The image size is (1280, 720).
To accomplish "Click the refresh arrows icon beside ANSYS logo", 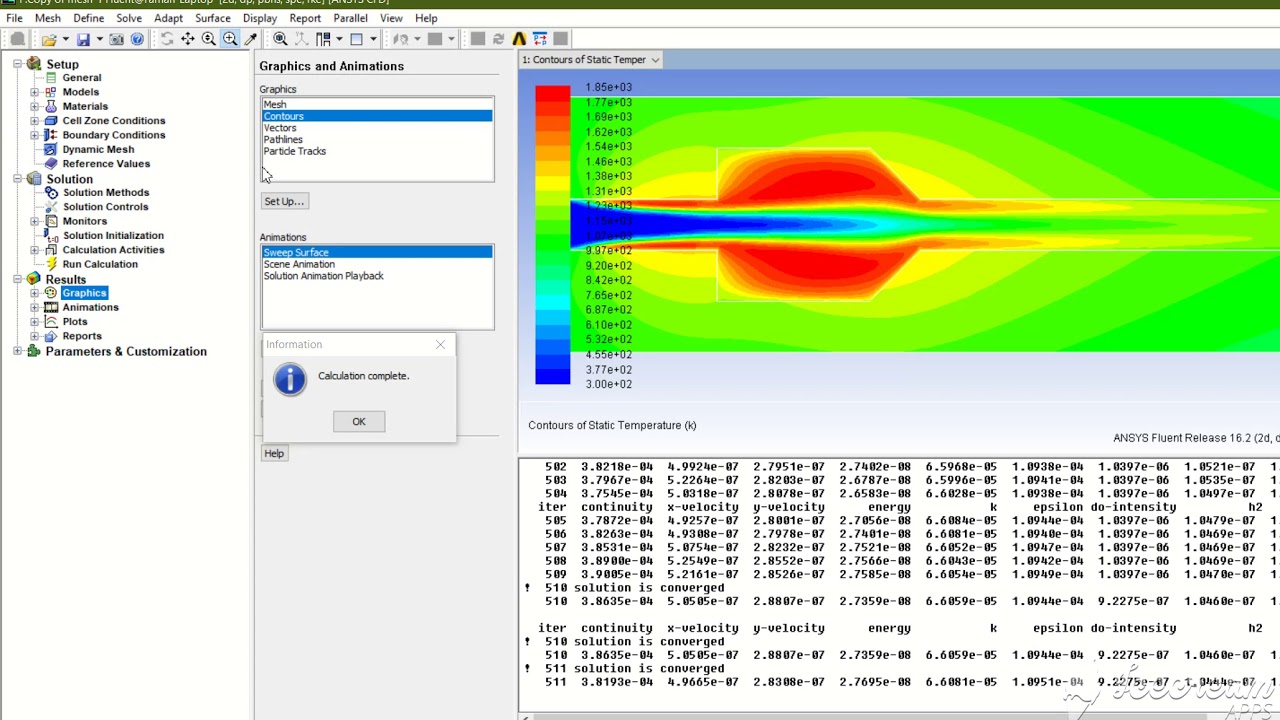I will click(498, 39).
